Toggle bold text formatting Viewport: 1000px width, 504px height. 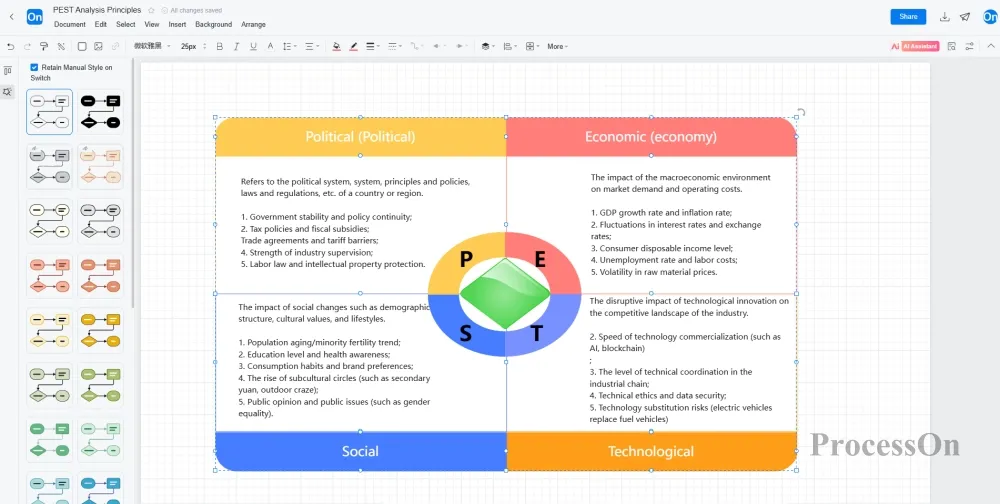click(x=219, y=46)
